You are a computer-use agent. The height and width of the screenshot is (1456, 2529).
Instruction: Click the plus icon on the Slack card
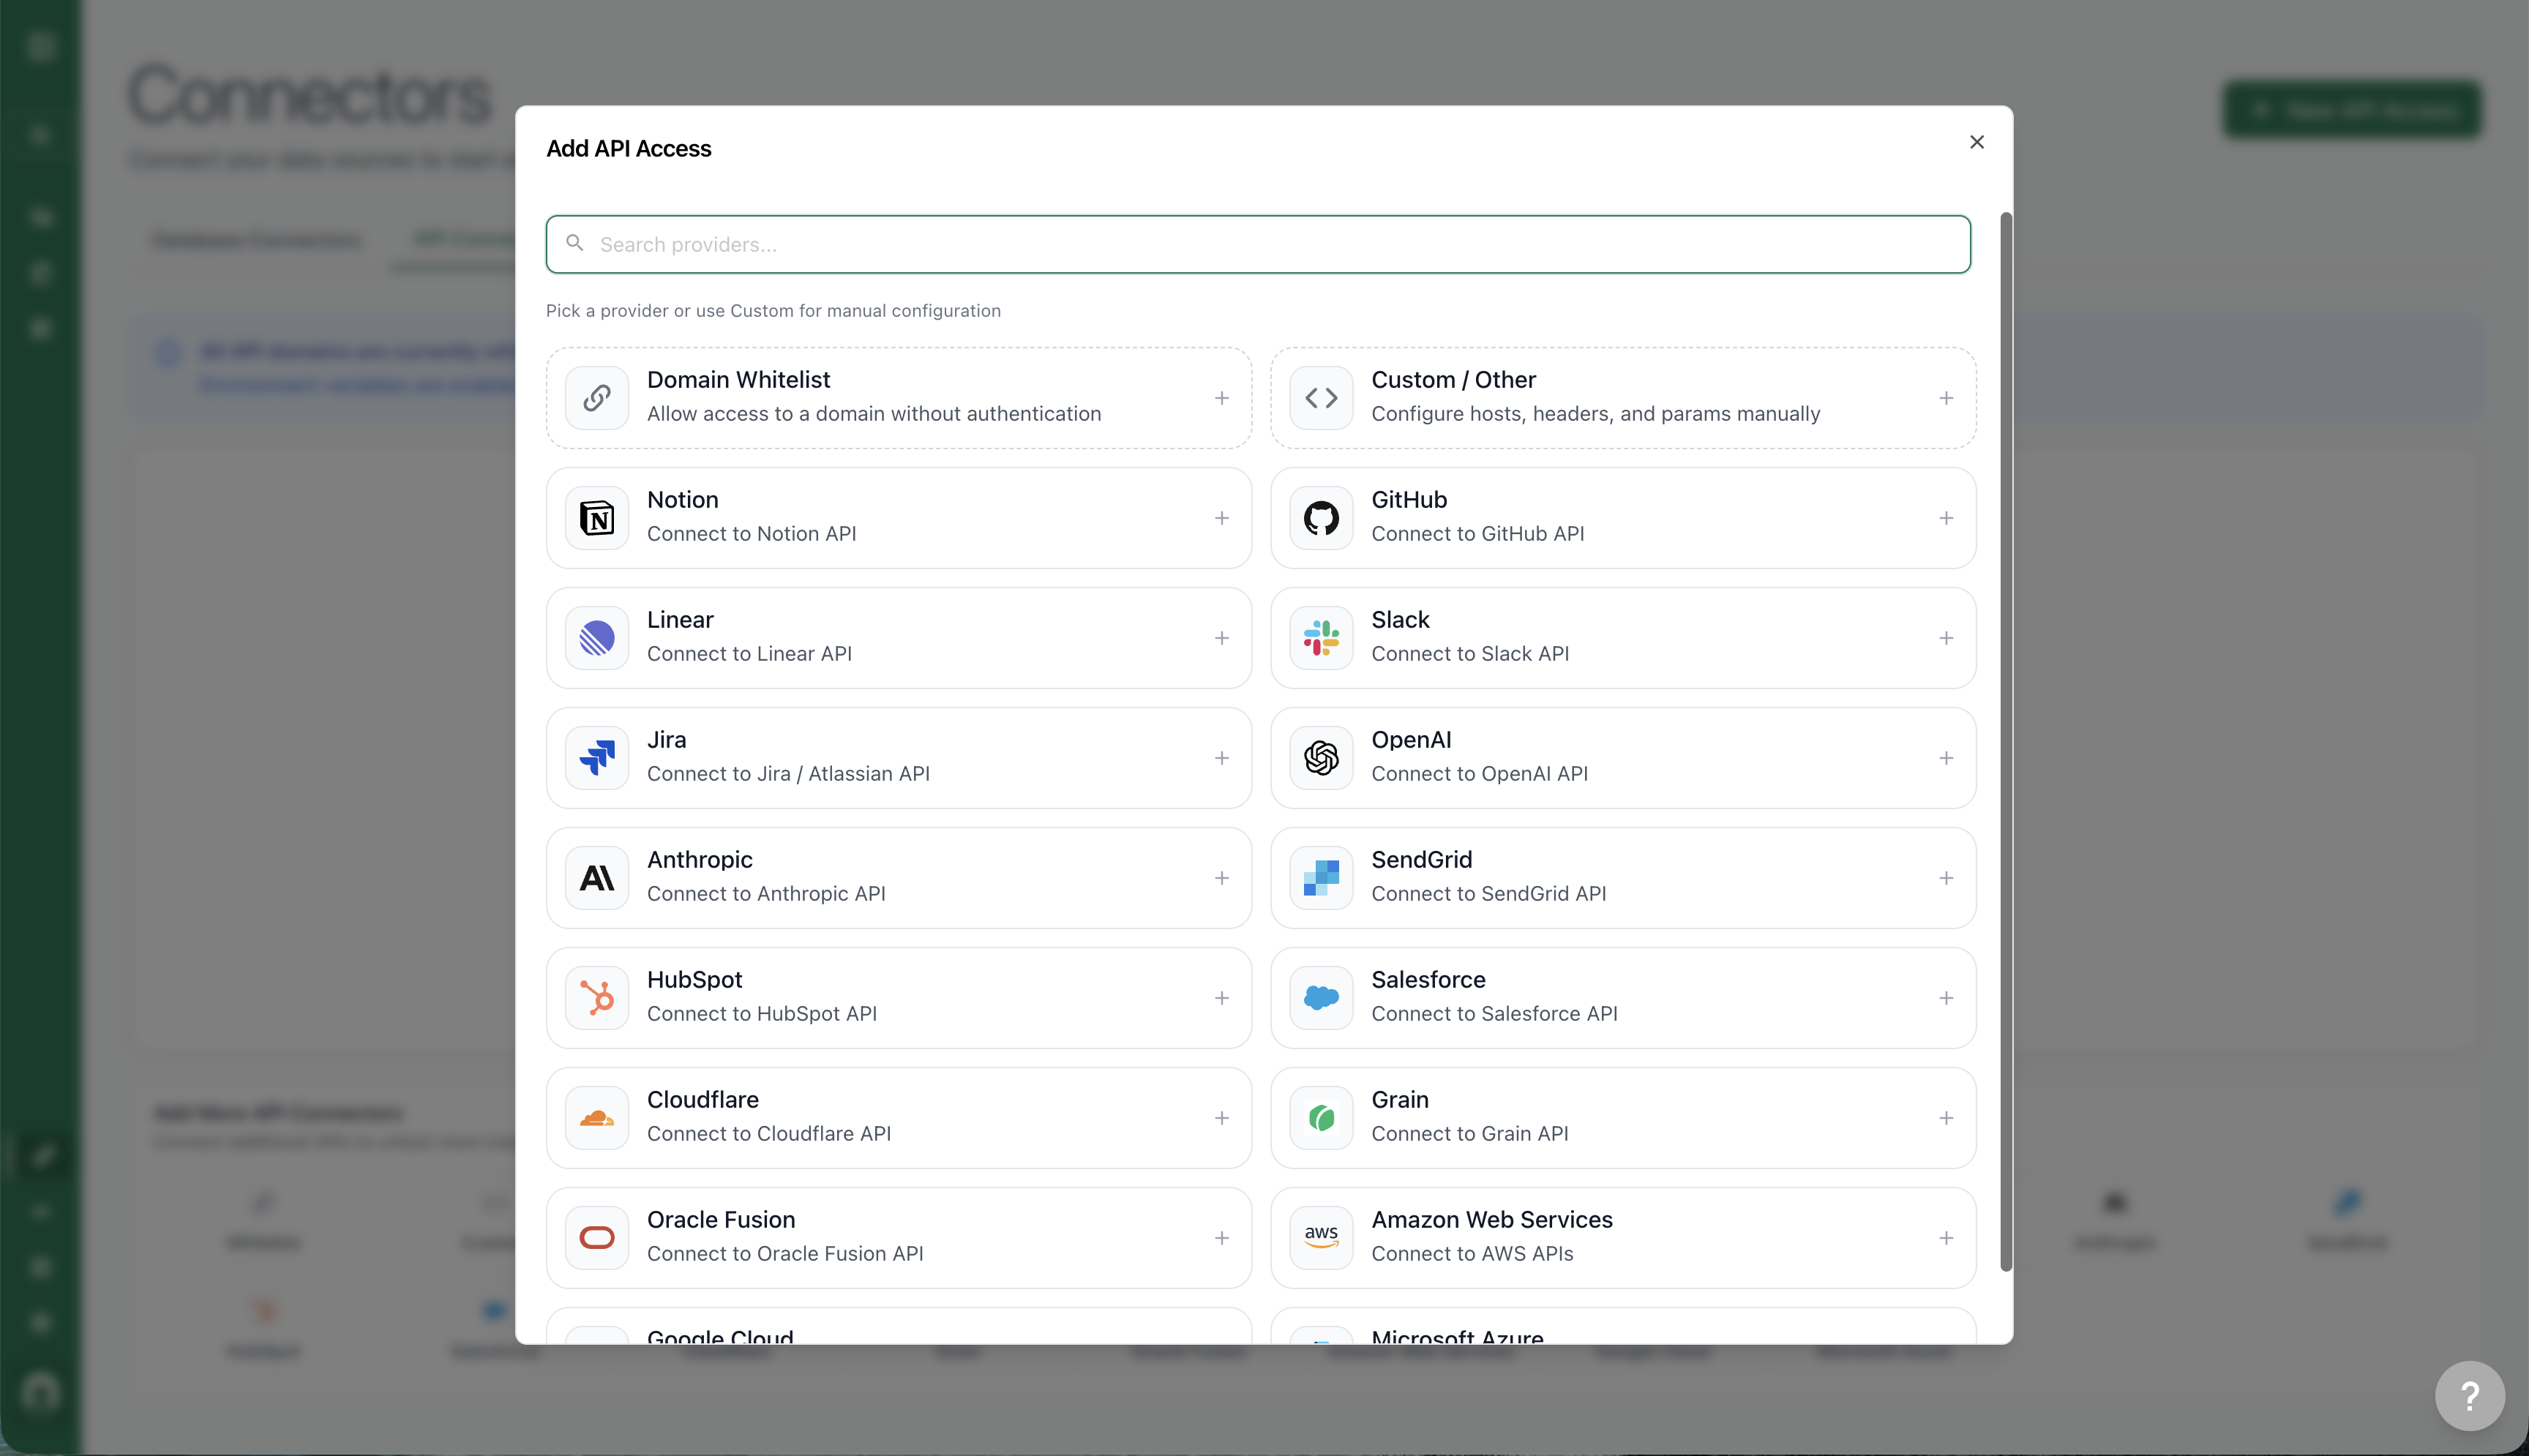(x=1946, y=638)
